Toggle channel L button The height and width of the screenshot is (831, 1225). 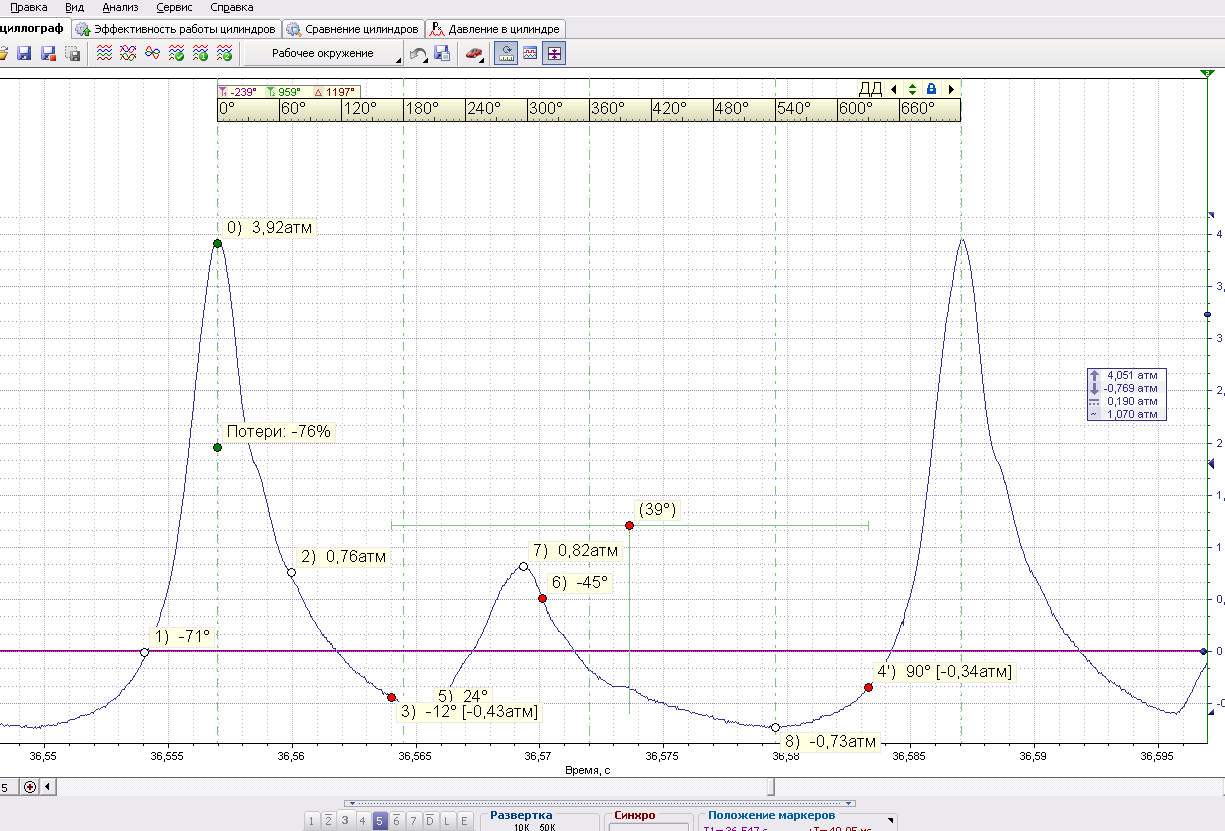[x=447, y=821]
